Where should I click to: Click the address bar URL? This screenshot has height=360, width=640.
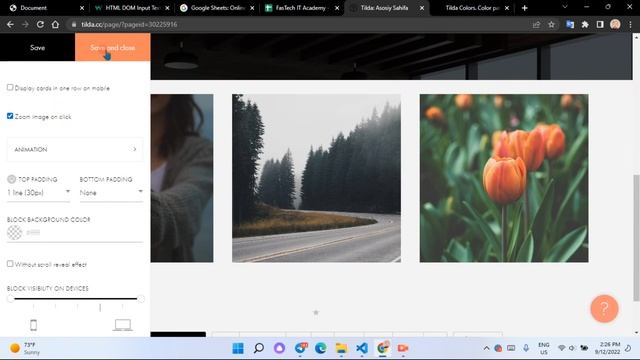(x=129, y=24)
